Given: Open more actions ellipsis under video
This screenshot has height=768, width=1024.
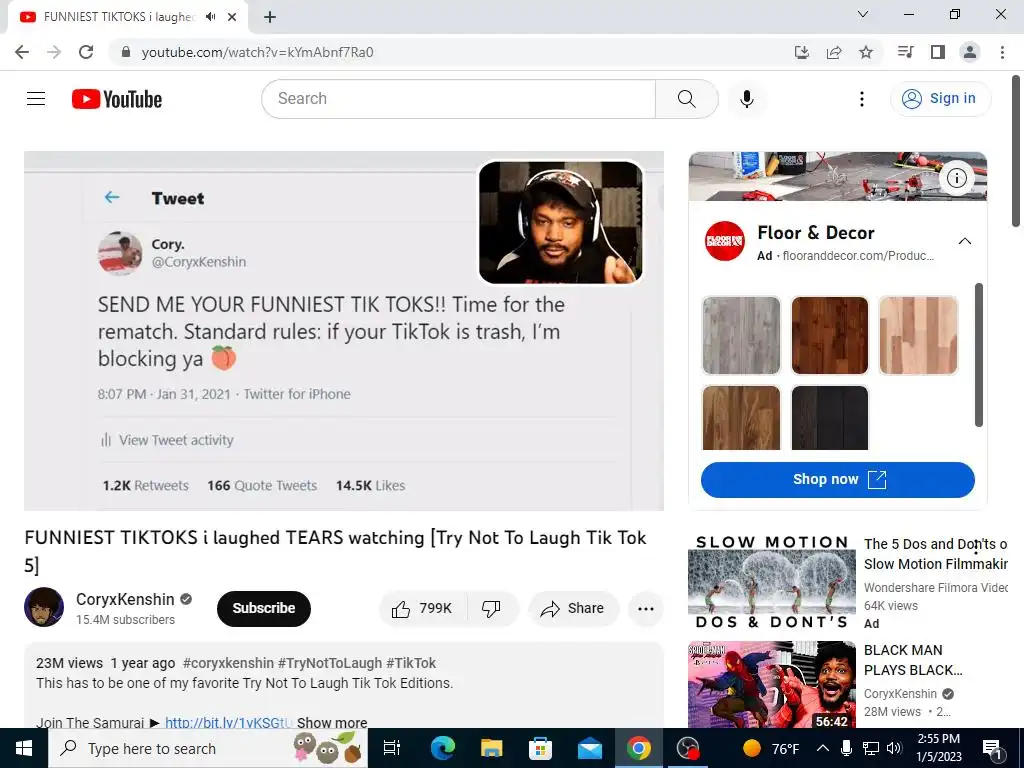Looking at the screenshot, I should 646,609.
